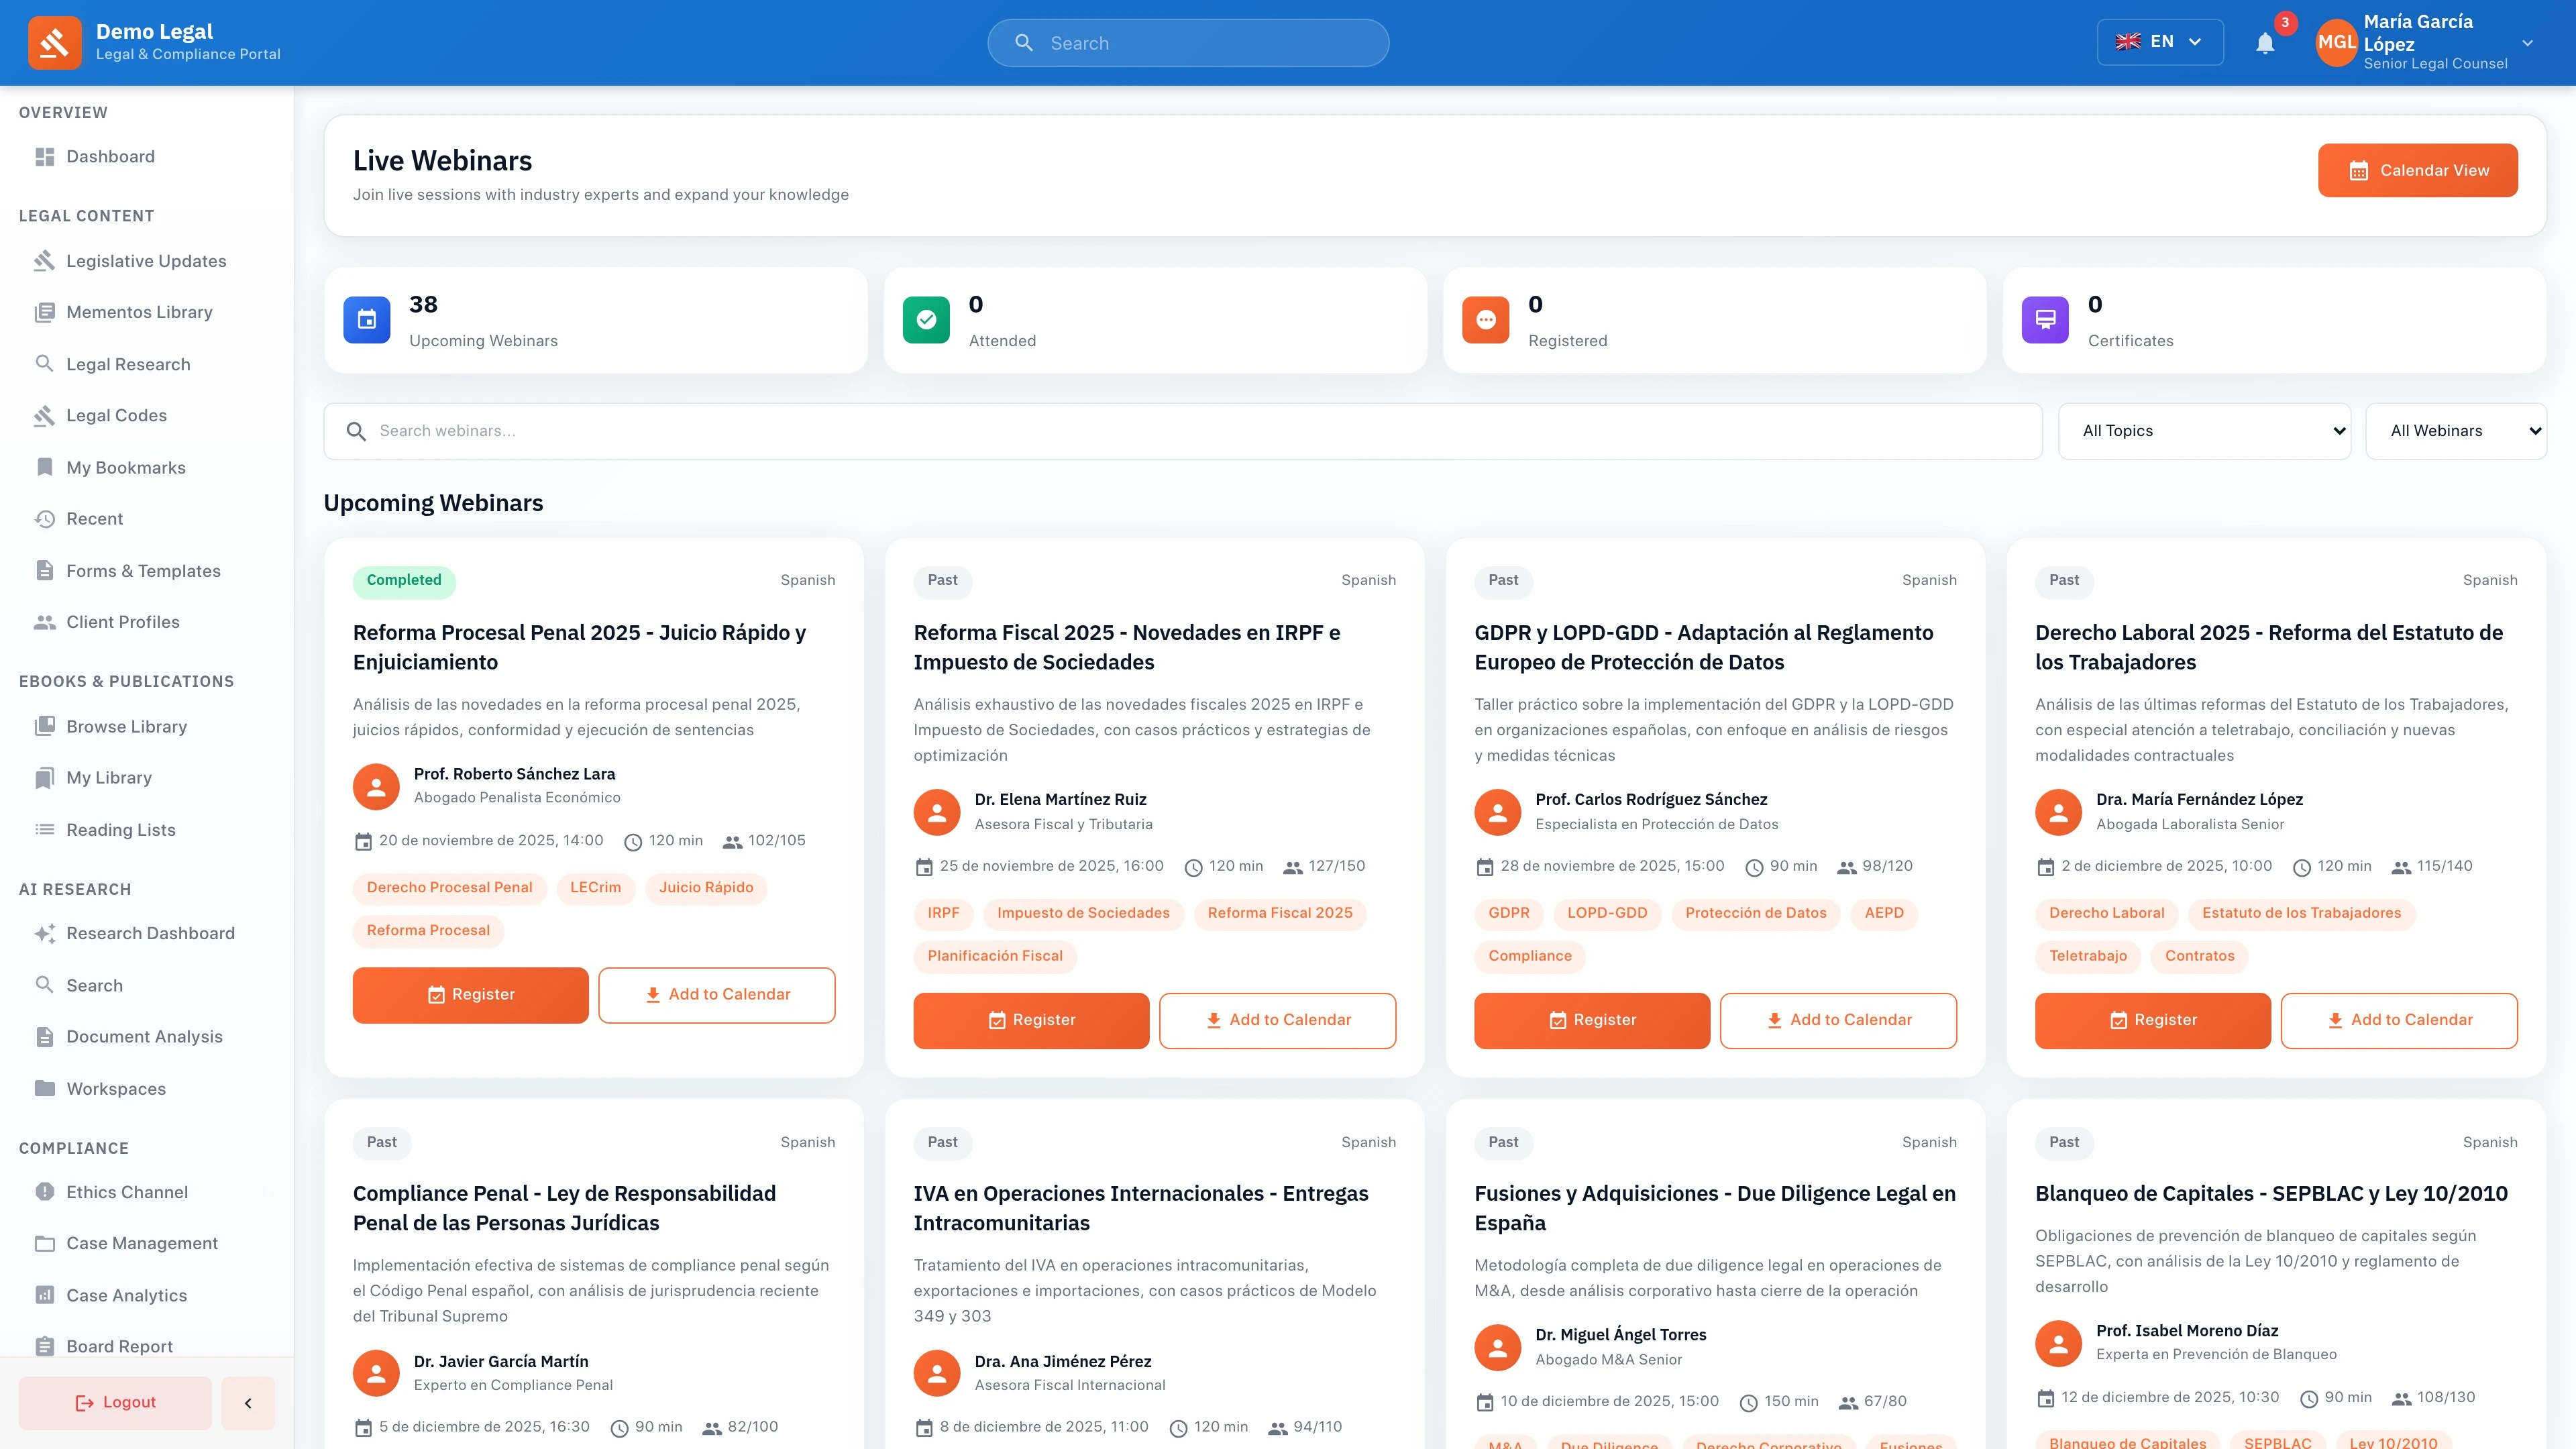Click the notification bell icon
The height and width of the screenshot is (1449, 2576).
pos(2265,43)
